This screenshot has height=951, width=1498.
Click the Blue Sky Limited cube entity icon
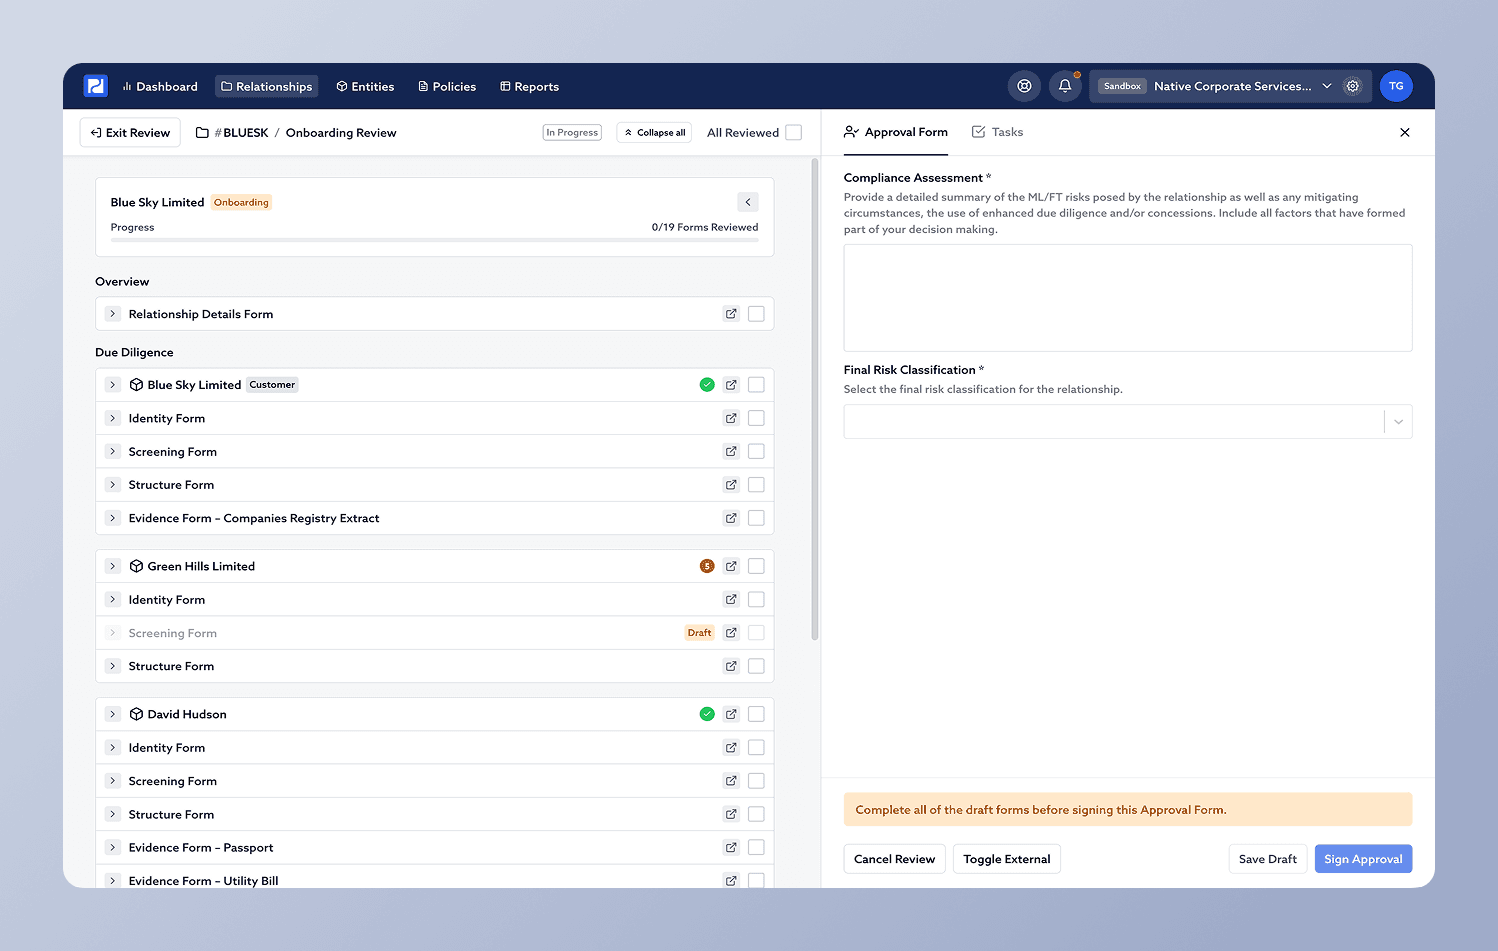[x=136, y=385]
